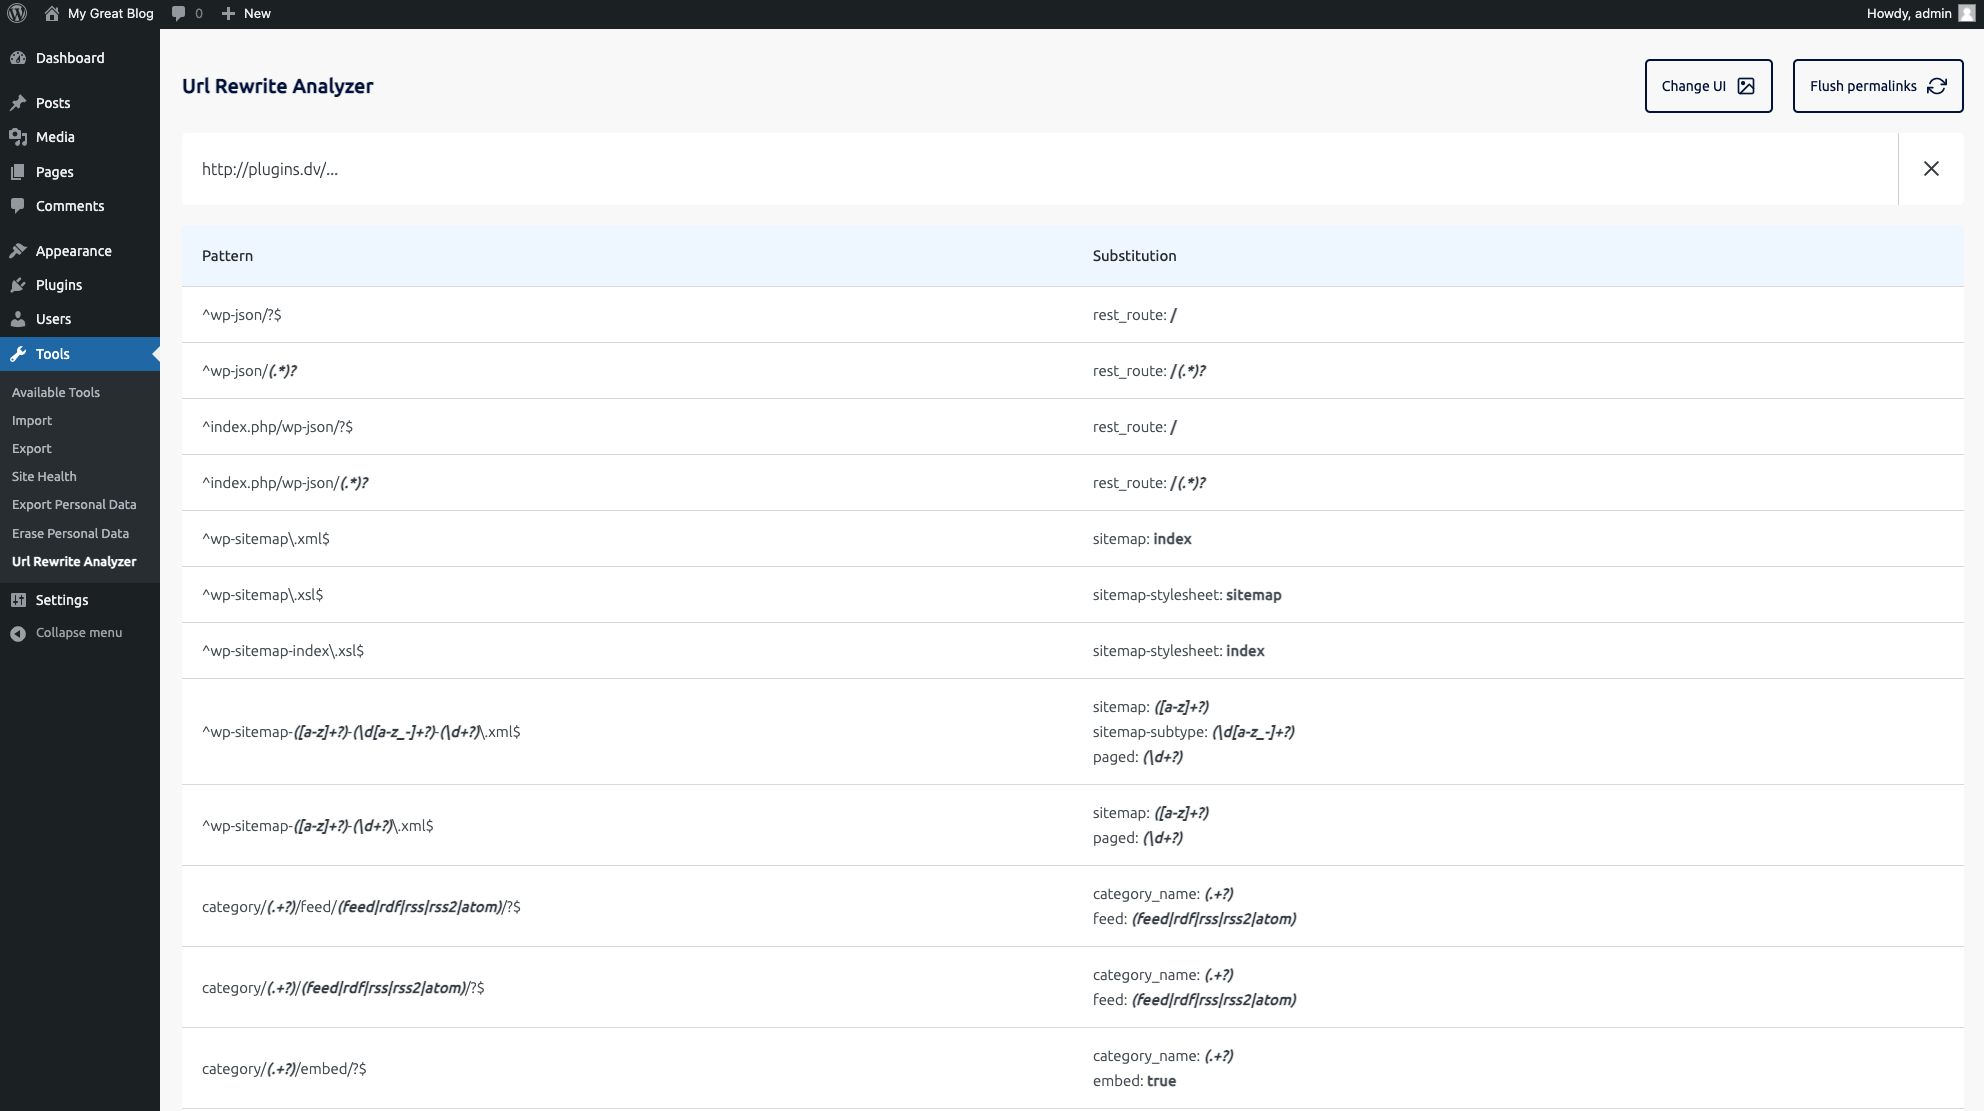Image resolution: width=1984 pixels, height=1111 pixels.
Task: Click the Change UI button
Action: (1708, 86)
